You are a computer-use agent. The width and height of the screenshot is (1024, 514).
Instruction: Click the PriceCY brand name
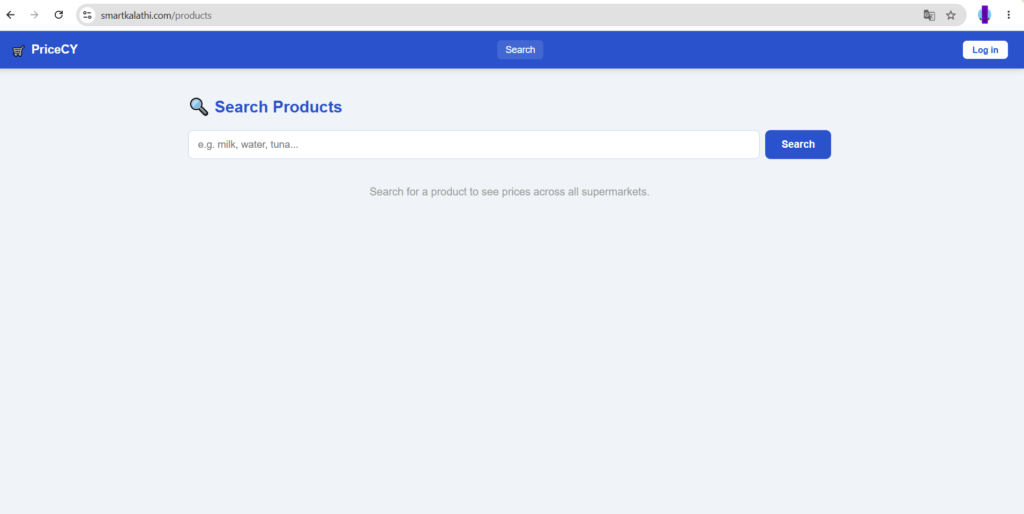(54, 50)
